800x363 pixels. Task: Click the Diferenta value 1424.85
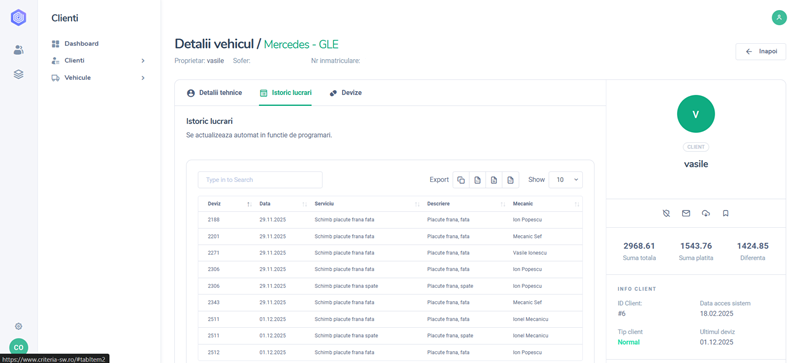[x=753, y=246]
